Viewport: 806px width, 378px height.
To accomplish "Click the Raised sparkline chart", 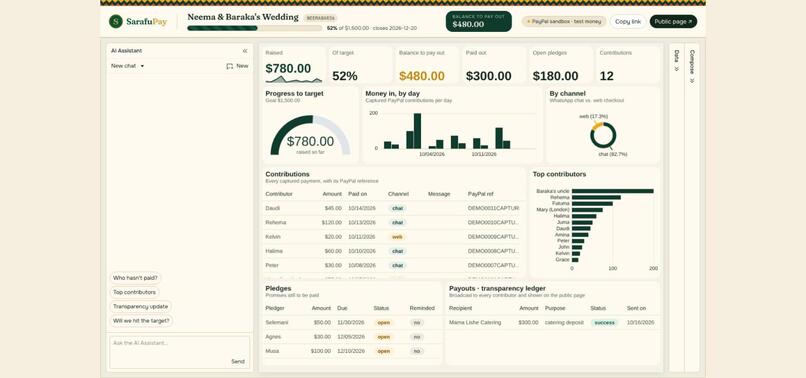I will coord(294,79).
